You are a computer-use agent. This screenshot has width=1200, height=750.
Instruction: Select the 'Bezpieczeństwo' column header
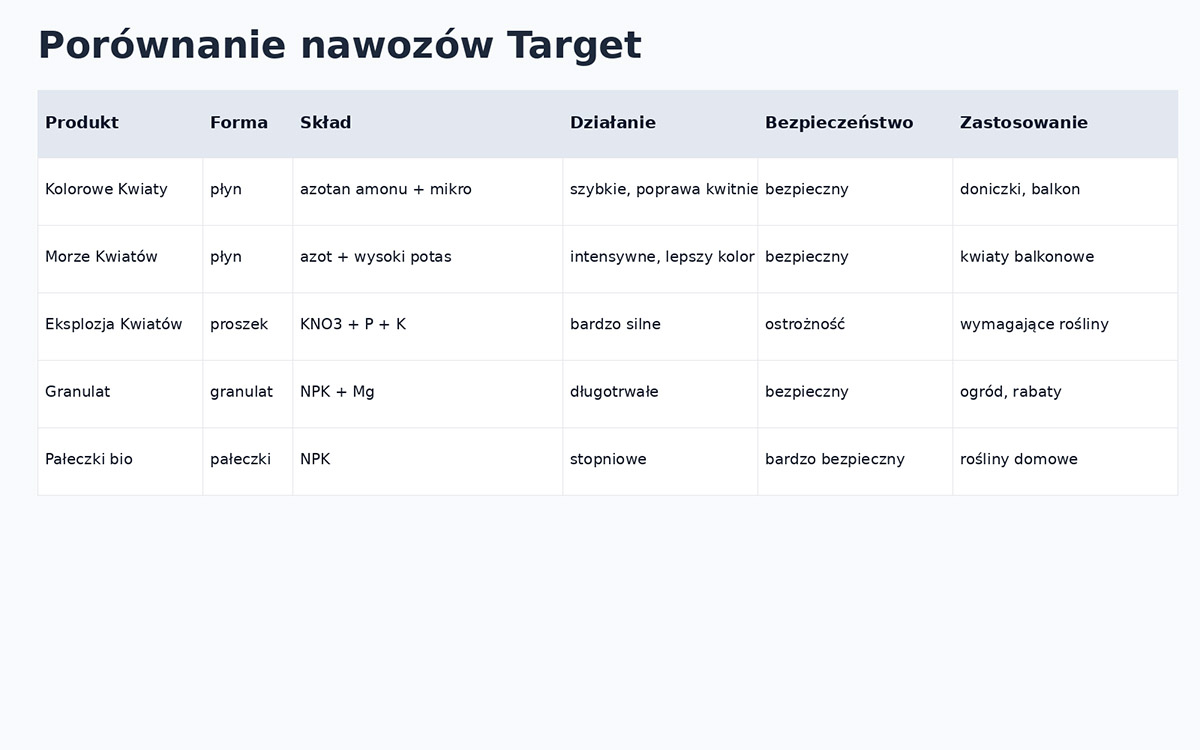point(855,124)
